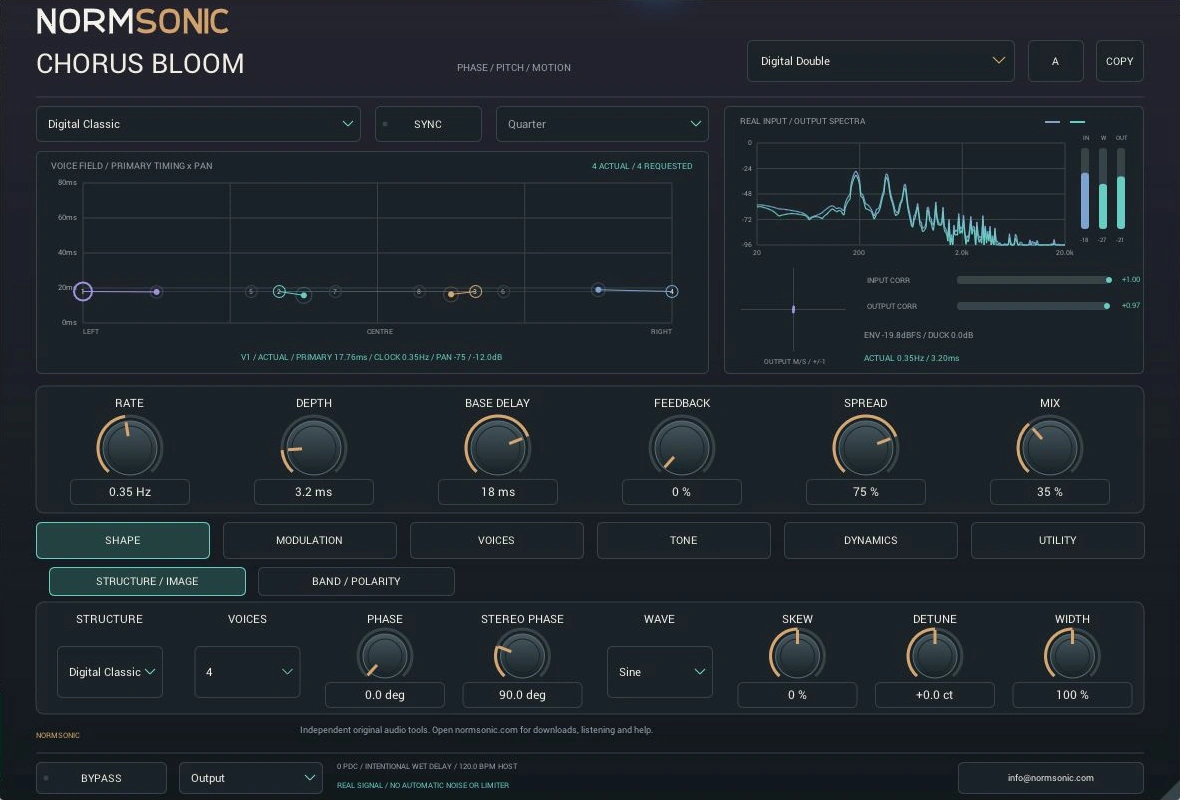Select voice node 1 in the voice field
This screenshot has height=800, width=1180.
click(83, 291)
